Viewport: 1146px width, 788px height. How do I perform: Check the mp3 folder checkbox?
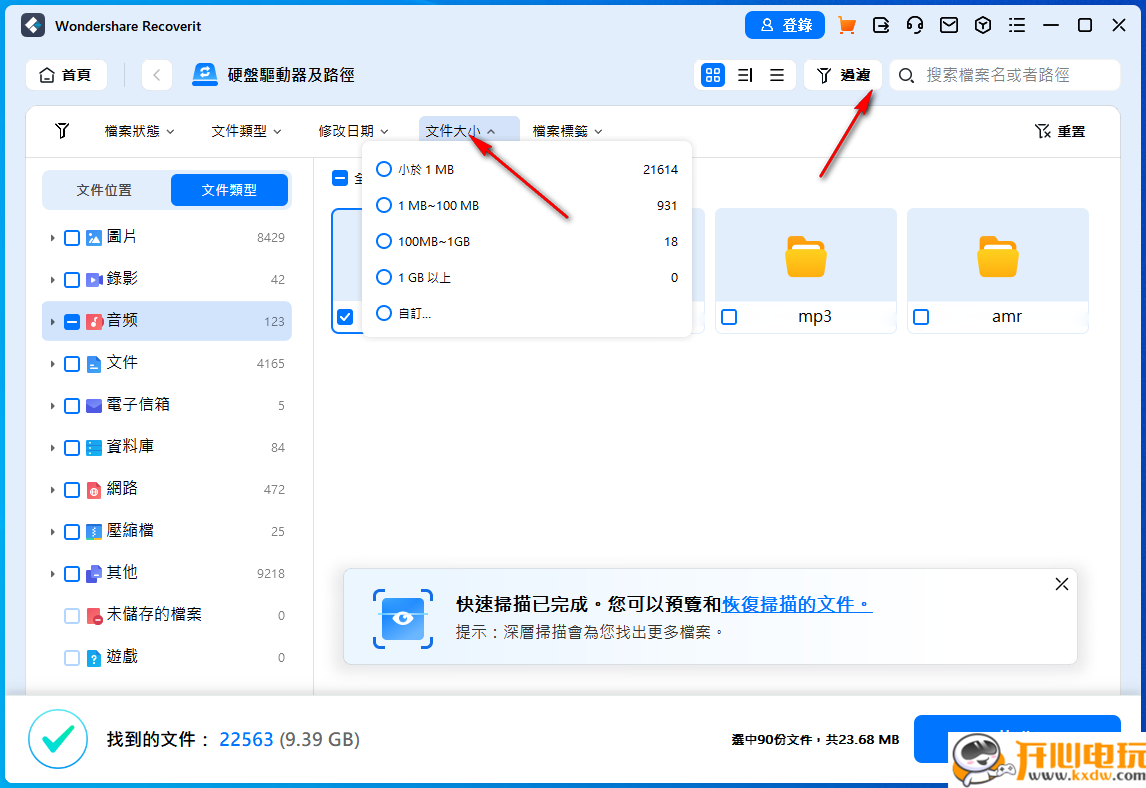click(730, 316)
